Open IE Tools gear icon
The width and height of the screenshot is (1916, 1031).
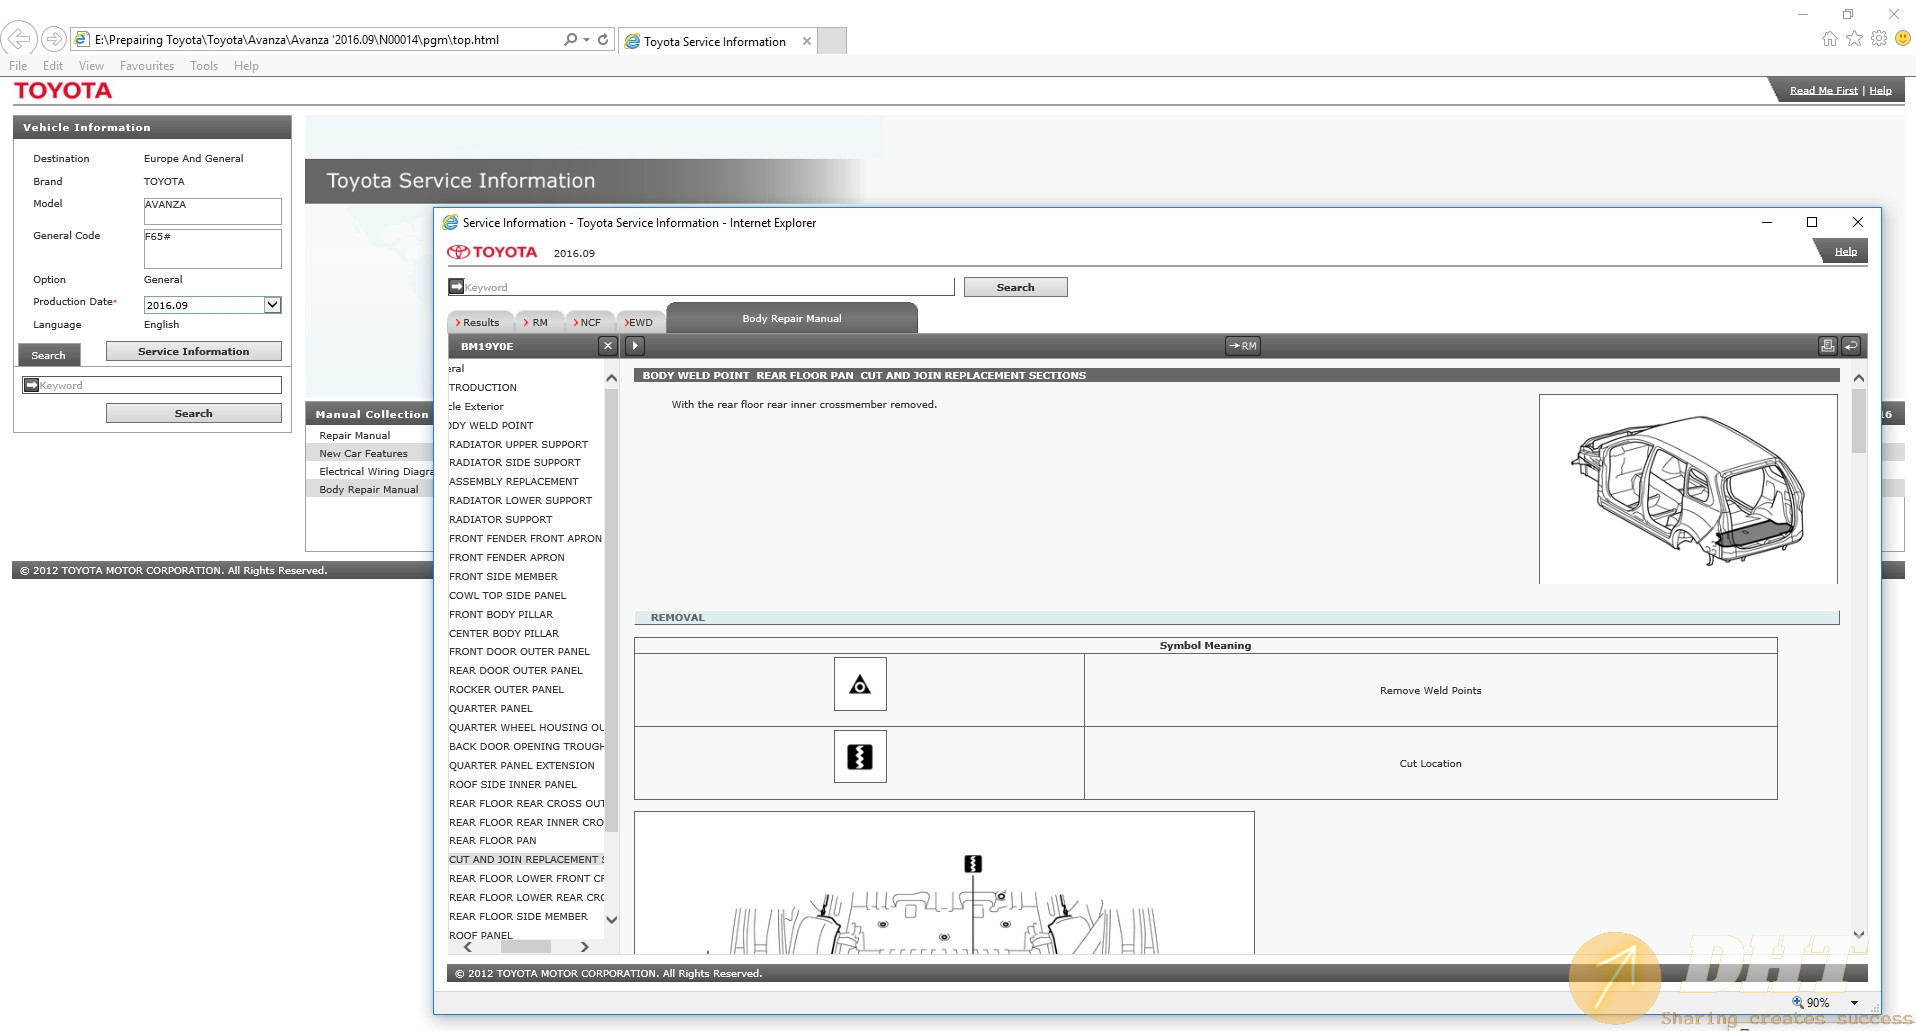coord(1879,38)
